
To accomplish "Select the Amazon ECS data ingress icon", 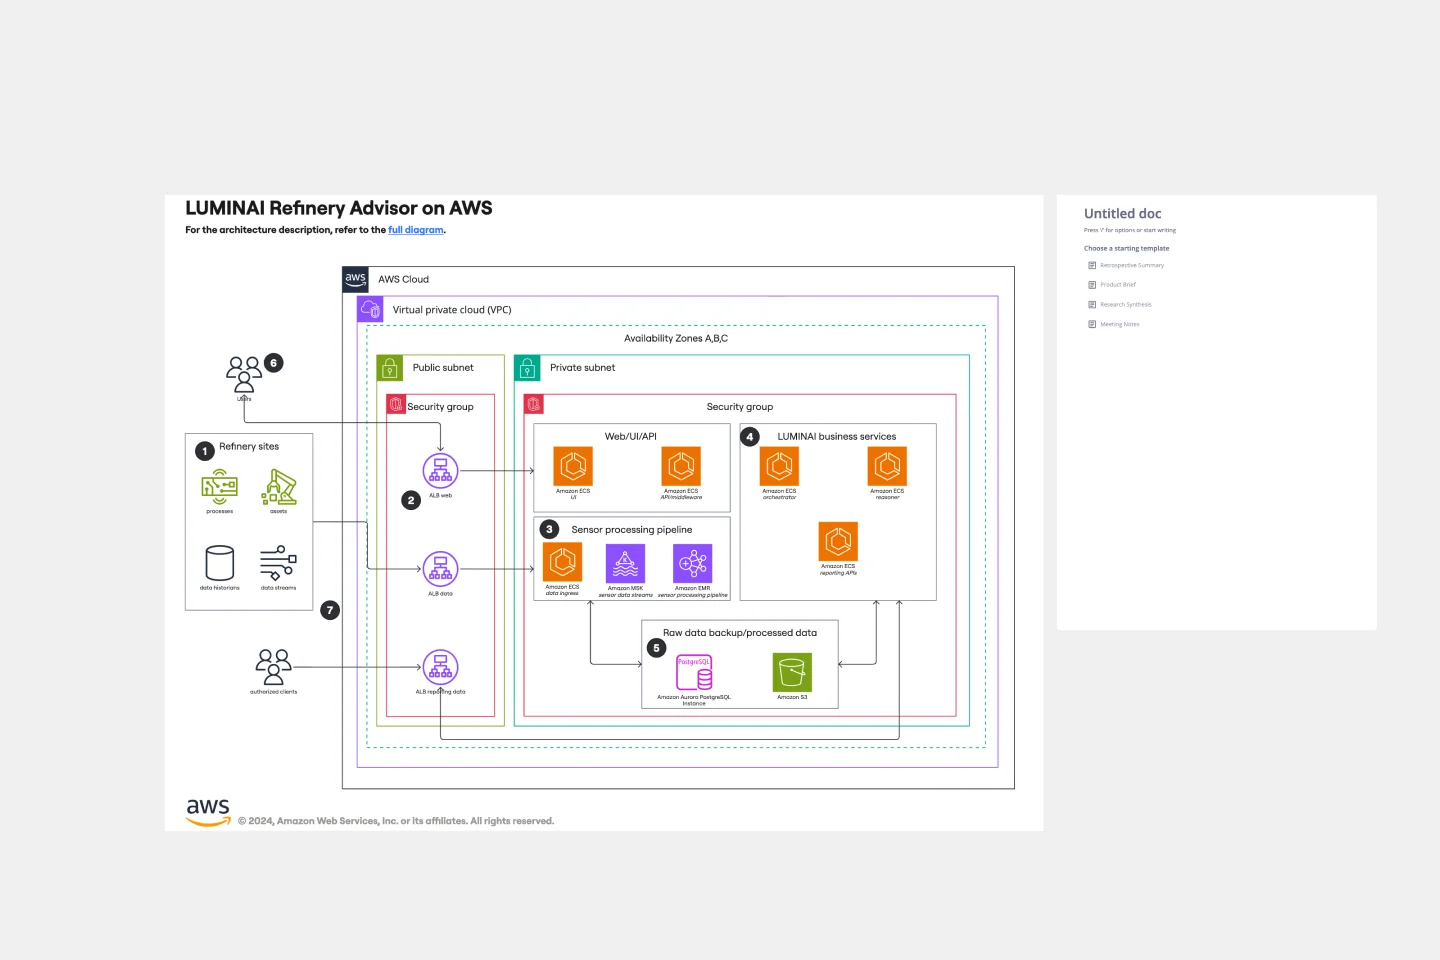I will tap(562, 563).
